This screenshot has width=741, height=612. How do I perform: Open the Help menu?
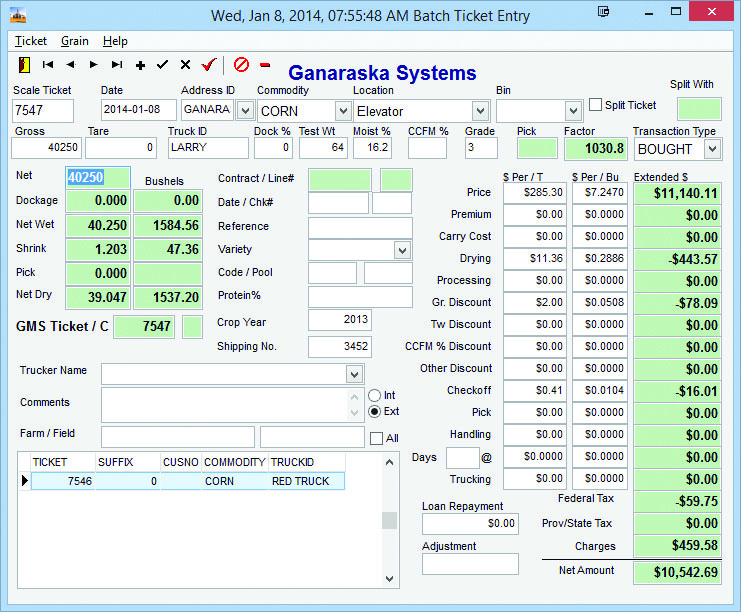point(115,41)
